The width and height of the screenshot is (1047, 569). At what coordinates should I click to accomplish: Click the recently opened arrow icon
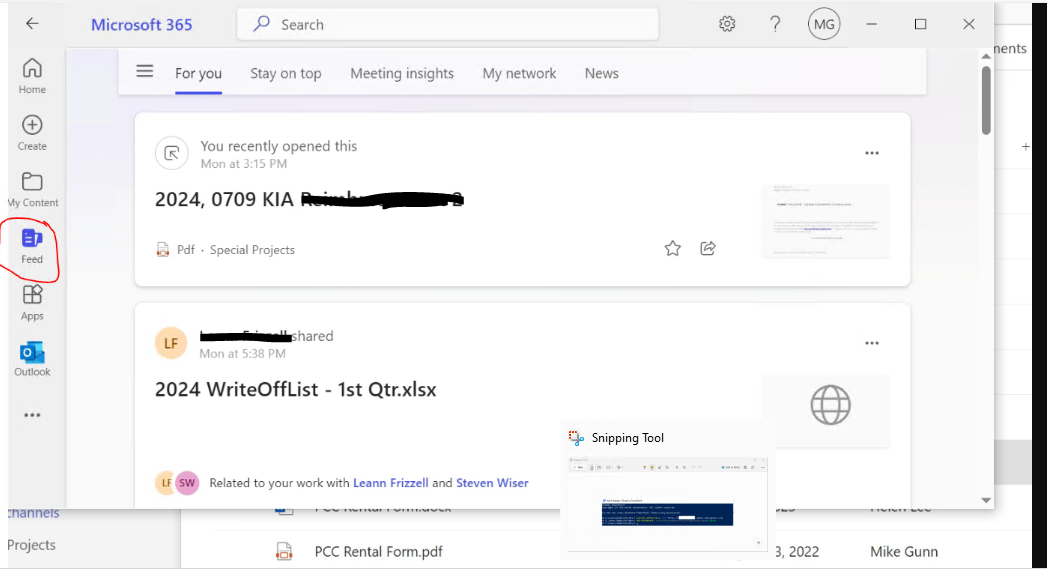tap(172, 154)
